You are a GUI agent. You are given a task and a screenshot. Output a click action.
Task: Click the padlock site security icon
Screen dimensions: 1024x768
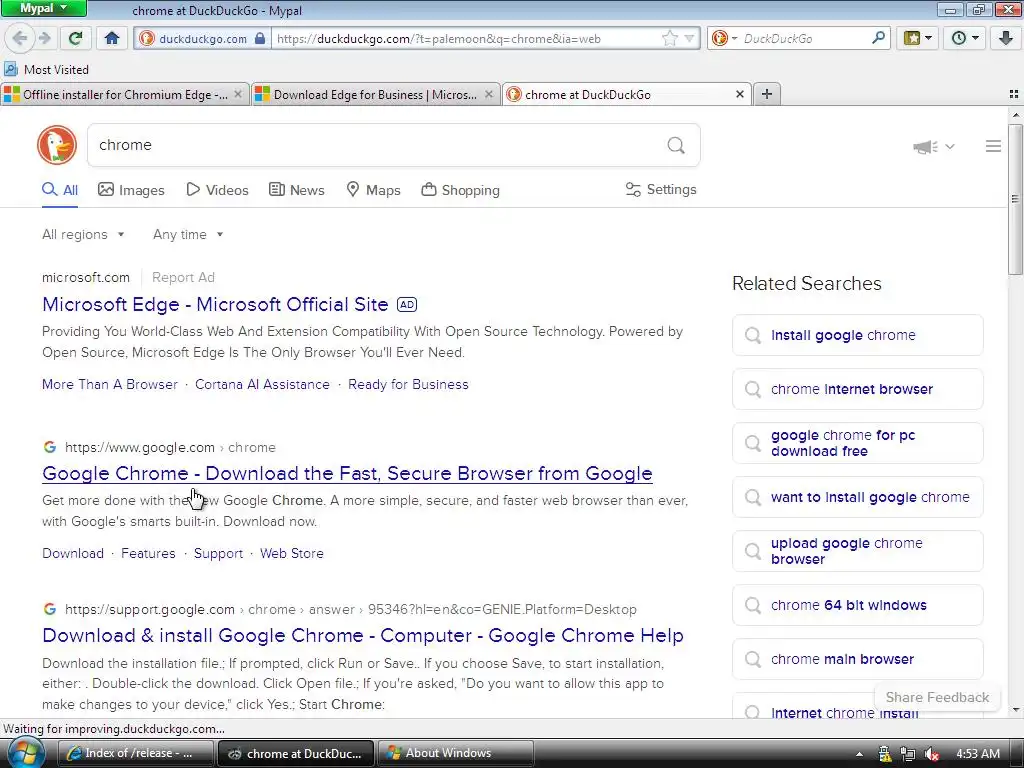(x=259, y=39)
